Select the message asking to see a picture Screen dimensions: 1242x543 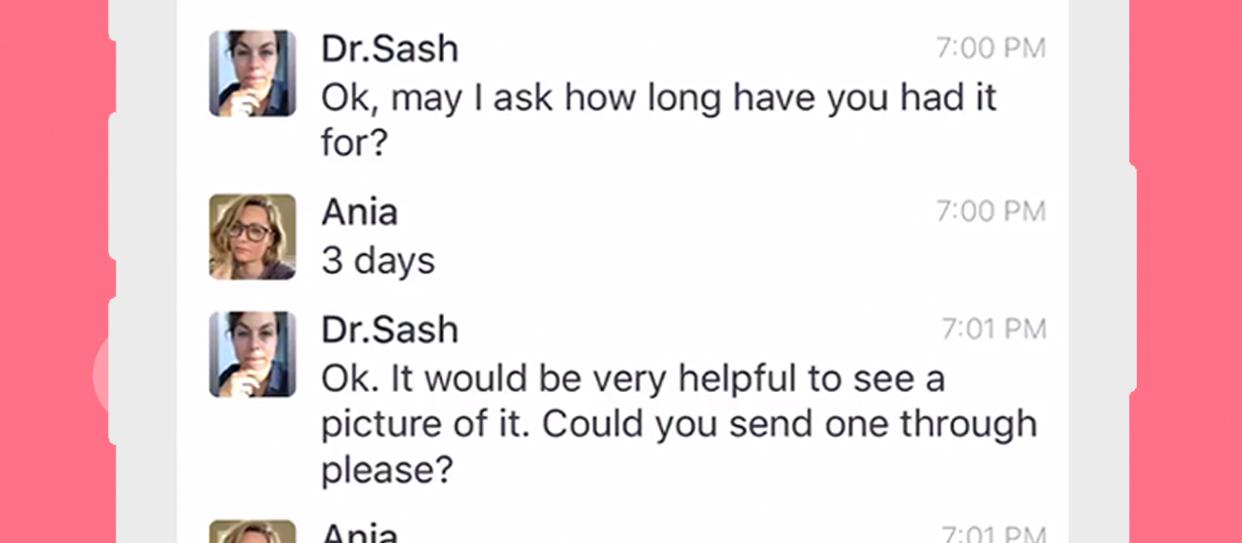click(x=679, y=424)
